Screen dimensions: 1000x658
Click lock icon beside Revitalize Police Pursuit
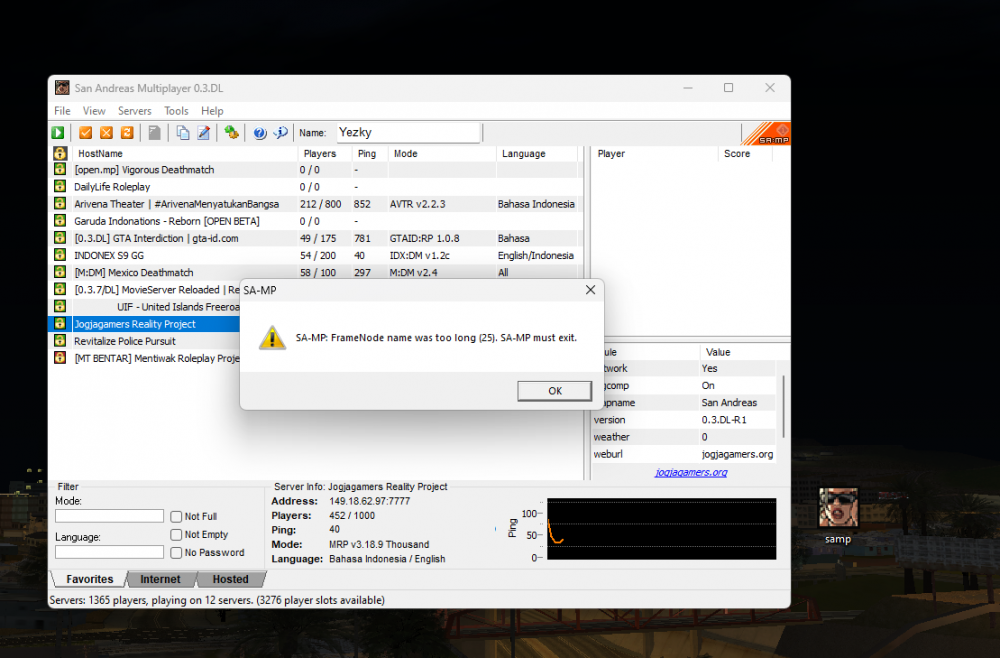tap(60, 340)
